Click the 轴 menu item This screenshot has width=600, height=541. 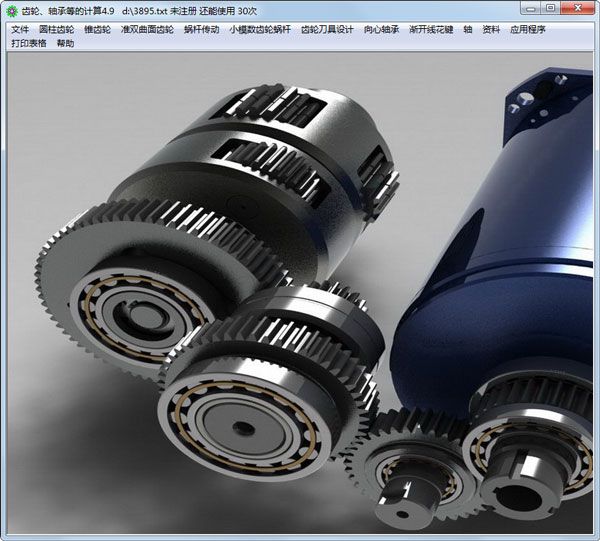[467, 30]
